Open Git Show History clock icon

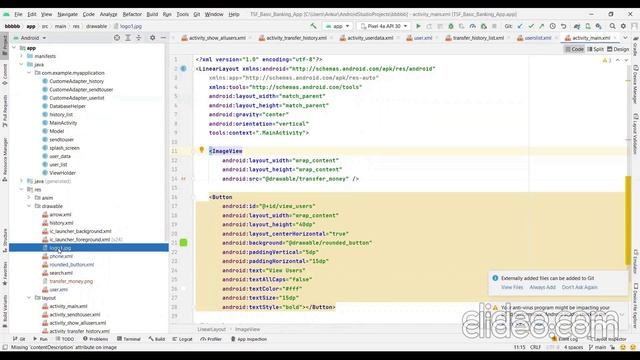pos(553,26)
